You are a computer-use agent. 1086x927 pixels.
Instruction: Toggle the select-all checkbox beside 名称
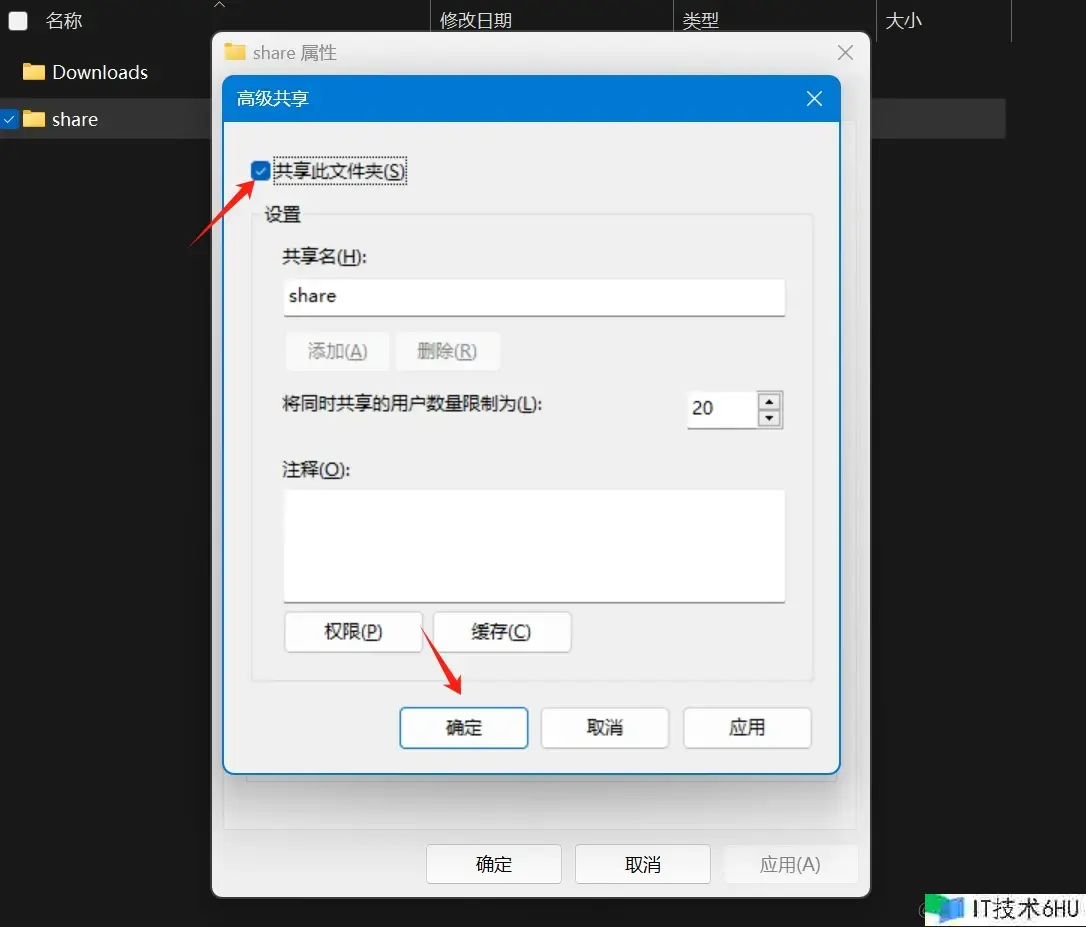tap(18, 20)
